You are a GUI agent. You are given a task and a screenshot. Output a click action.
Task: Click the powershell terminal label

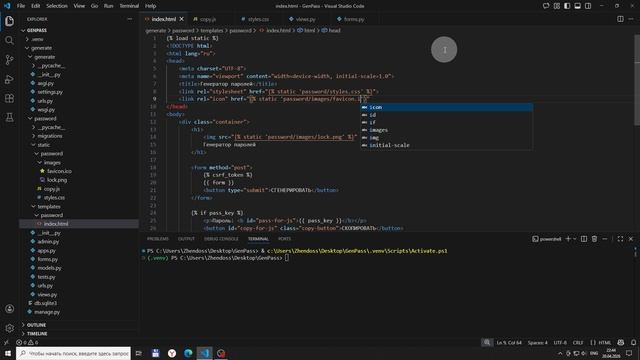(547, 239)
